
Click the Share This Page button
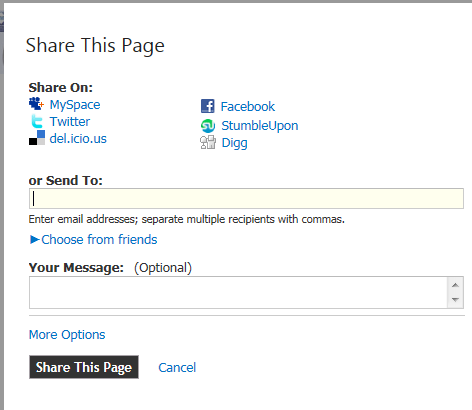(x=84, y=367)
